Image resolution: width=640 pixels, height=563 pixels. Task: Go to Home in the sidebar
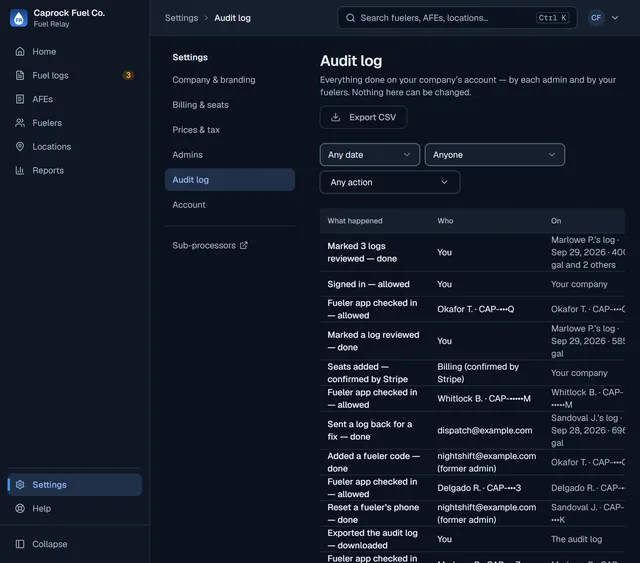click(74, 51)
